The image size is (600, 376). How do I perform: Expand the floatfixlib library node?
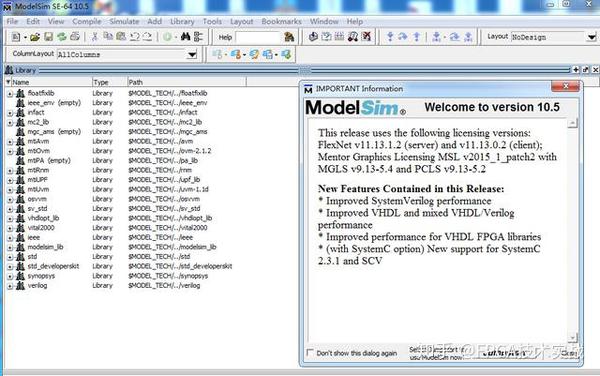(10, 93)
